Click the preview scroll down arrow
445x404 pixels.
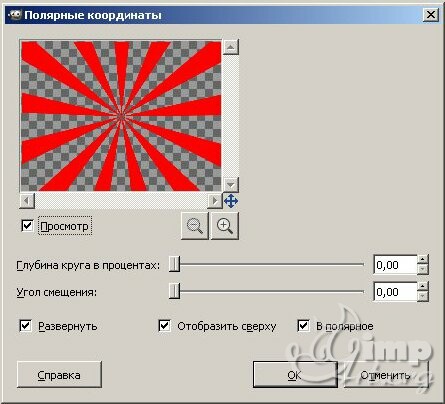231,184
